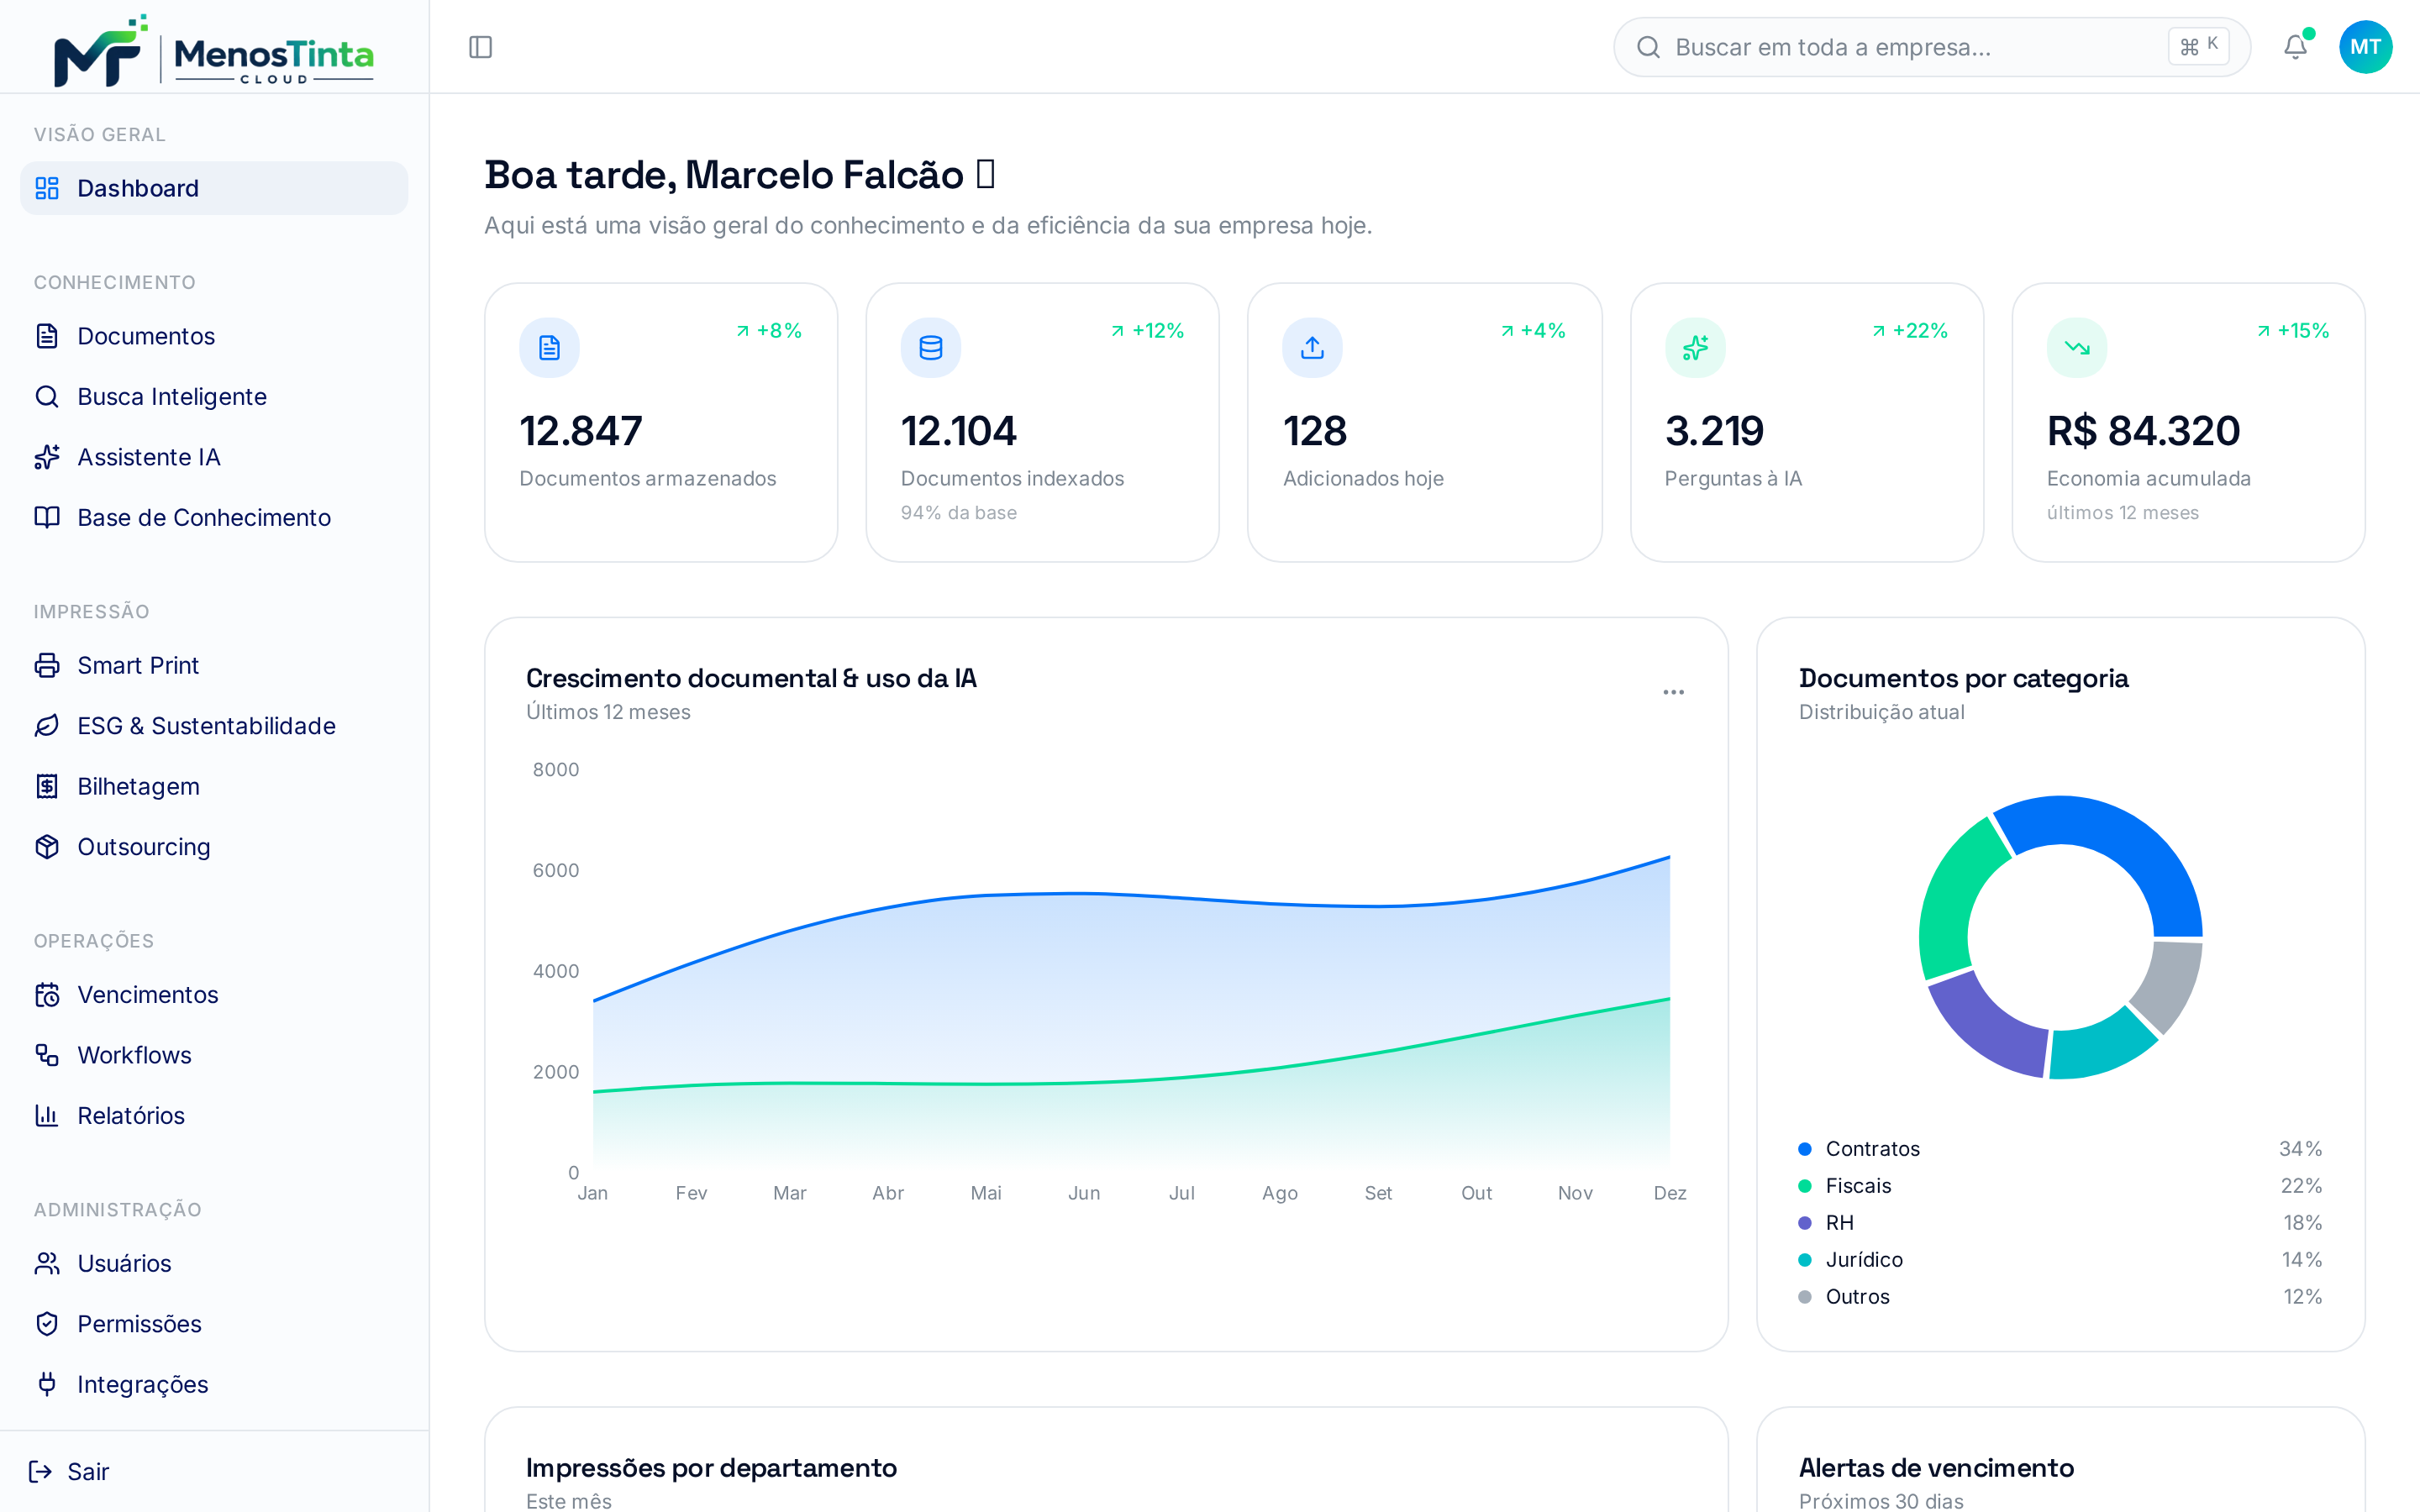Open the chart options ellipsis menu
2420x1512 pixels.
click(1673, 692)
